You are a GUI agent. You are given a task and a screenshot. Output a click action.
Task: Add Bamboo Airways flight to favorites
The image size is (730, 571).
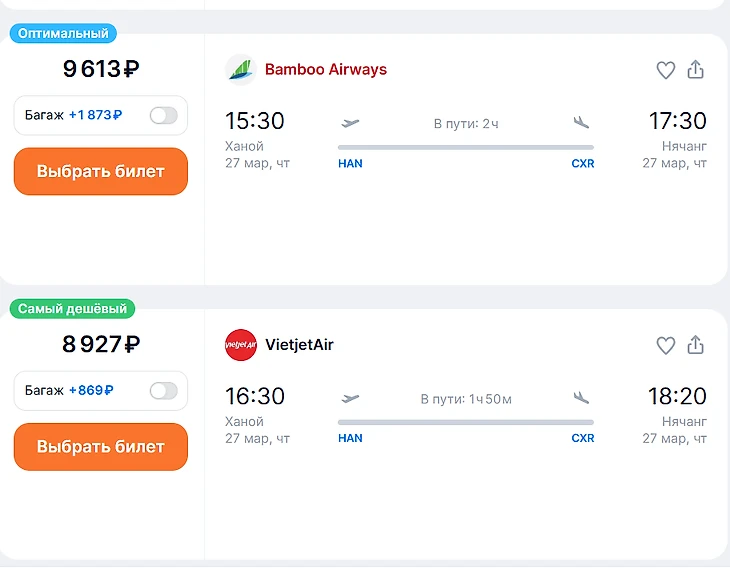tap(665, 70)
